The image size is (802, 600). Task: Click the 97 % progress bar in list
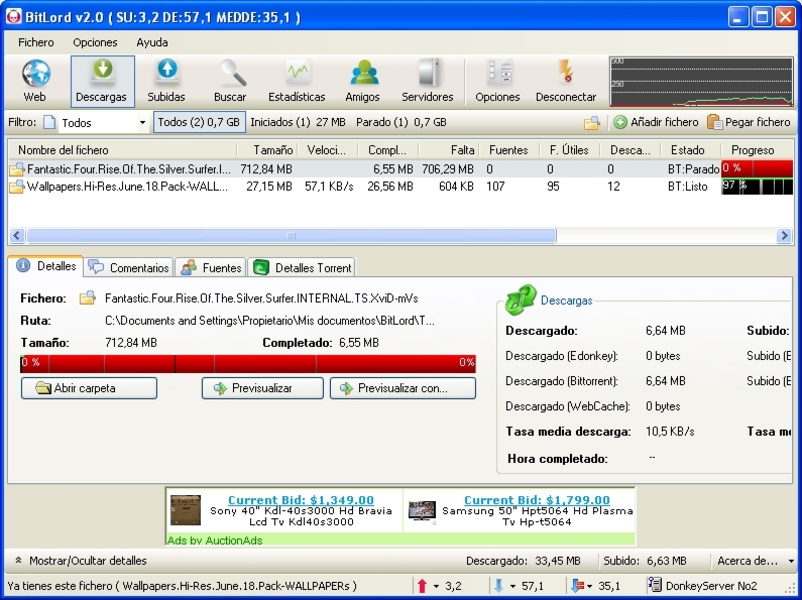[x=757, y=187]
